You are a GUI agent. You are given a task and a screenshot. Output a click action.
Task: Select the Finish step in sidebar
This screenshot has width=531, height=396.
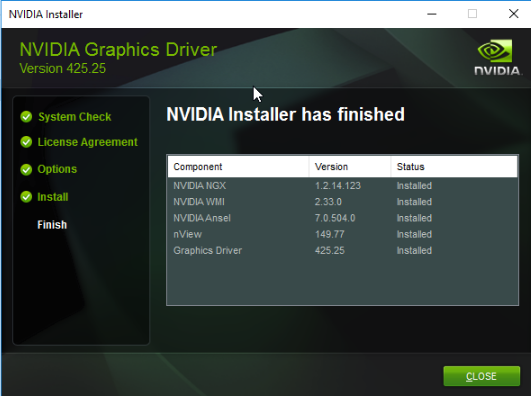coord(52,225)
